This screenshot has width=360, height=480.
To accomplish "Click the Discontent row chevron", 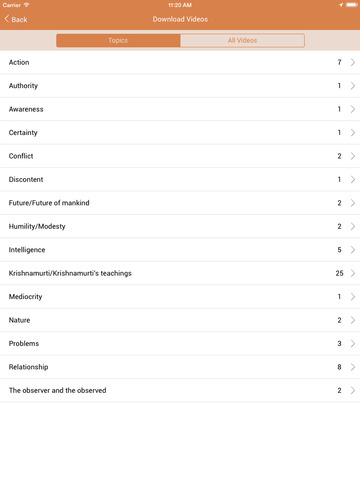I will click(x=353, y=179).
